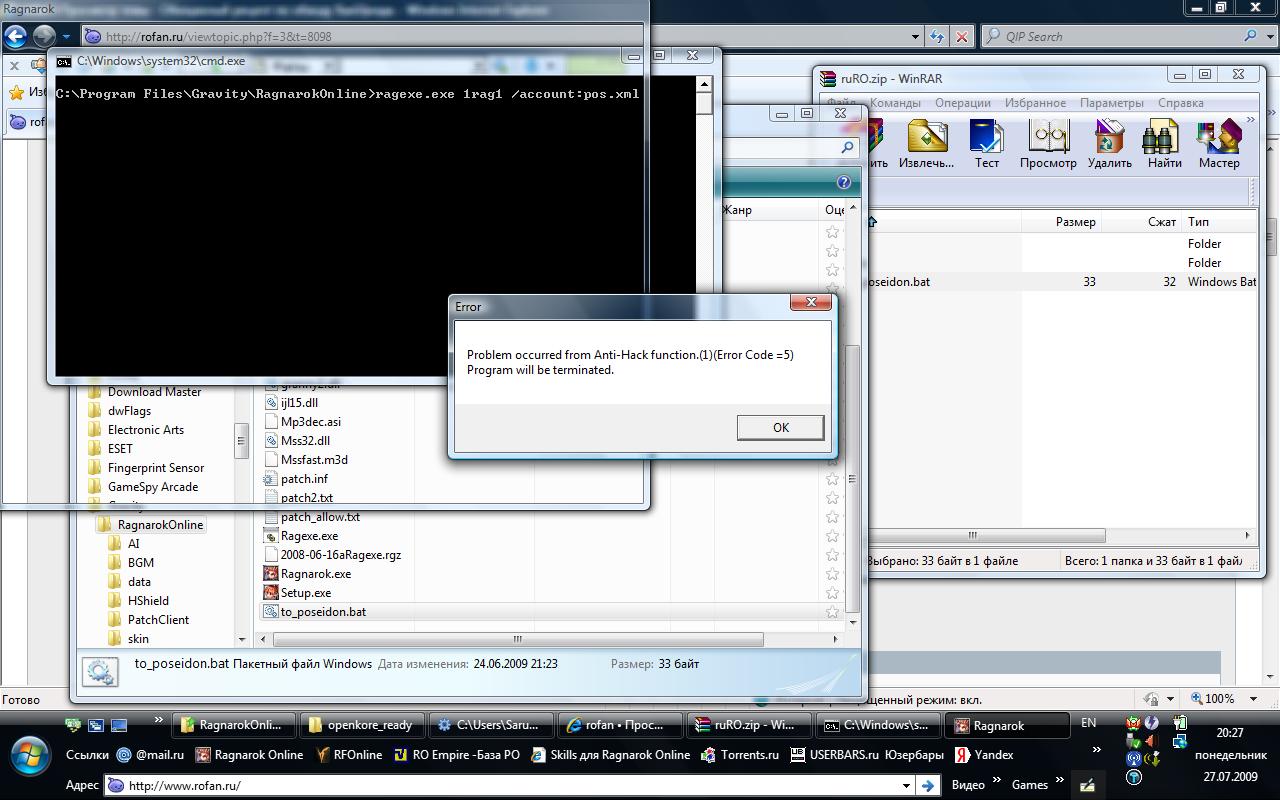Toggle rating star for Ragnarok.exe row

point(832,574)
